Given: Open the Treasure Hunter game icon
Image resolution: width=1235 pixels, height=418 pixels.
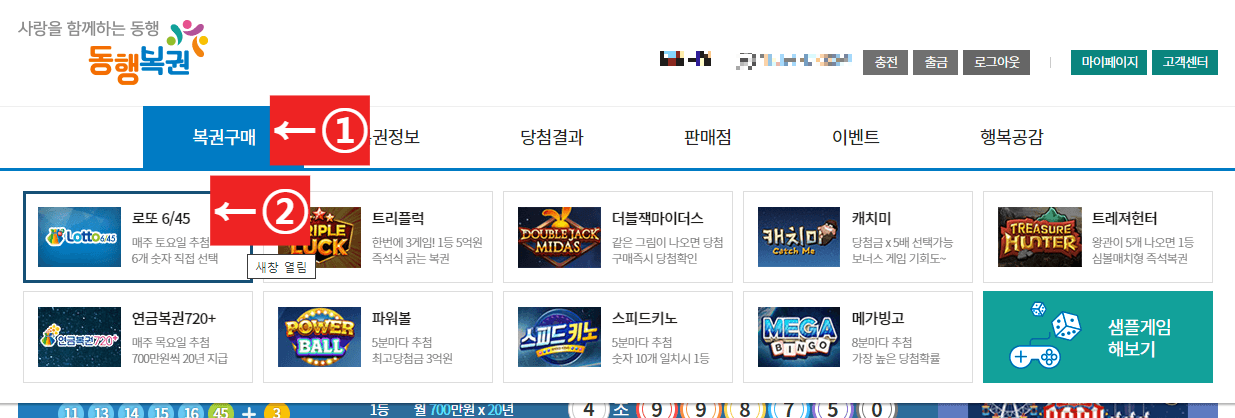Looking at the screenshot, I should coord(1040,237).
